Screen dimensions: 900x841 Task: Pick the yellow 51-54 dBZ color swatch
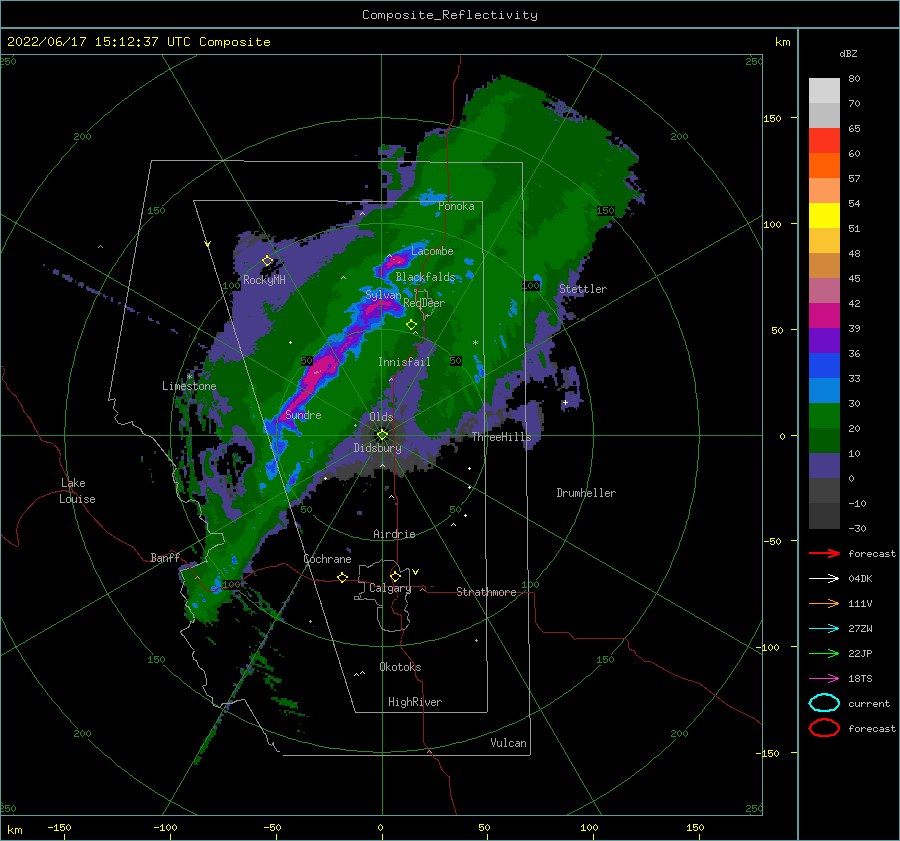[x=824, y=216]
